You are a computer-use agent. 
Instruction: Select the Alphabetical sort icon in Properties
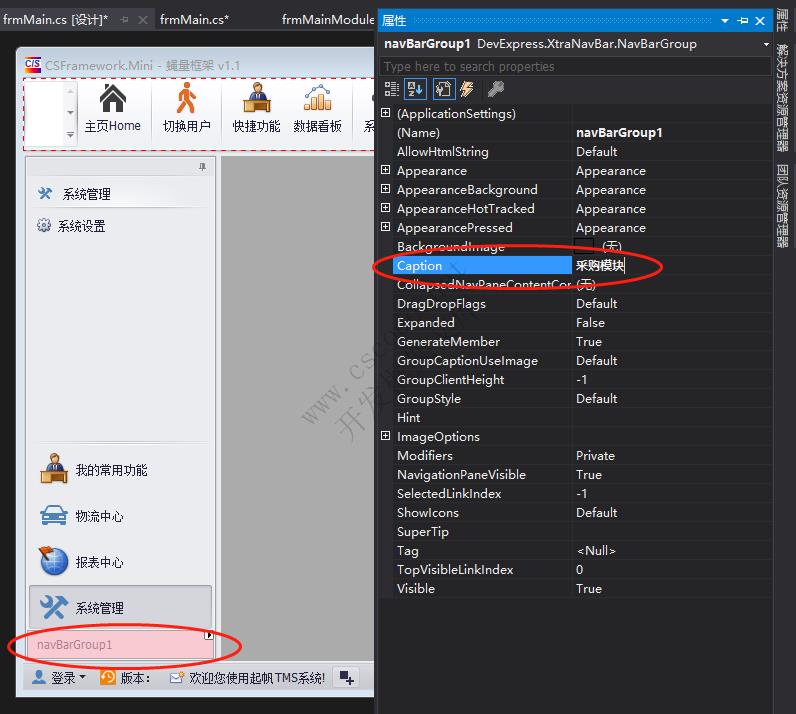click(415, 89)
